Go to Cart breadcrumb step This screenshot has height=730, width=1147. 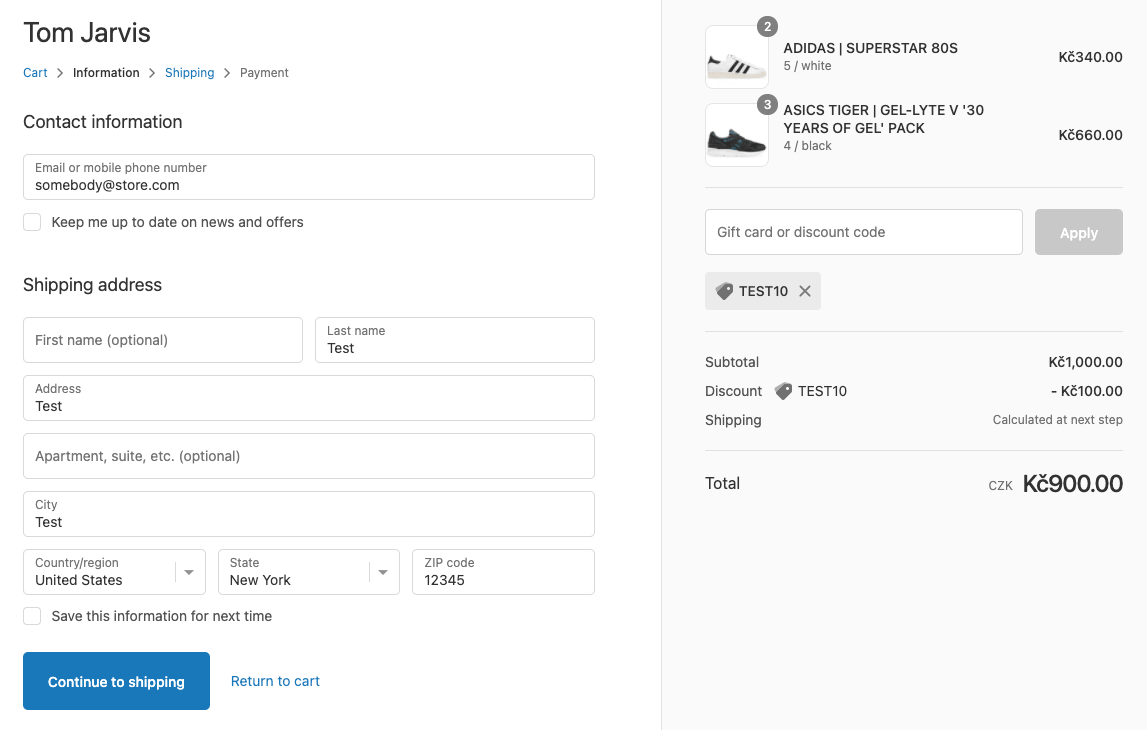[35, 73]
